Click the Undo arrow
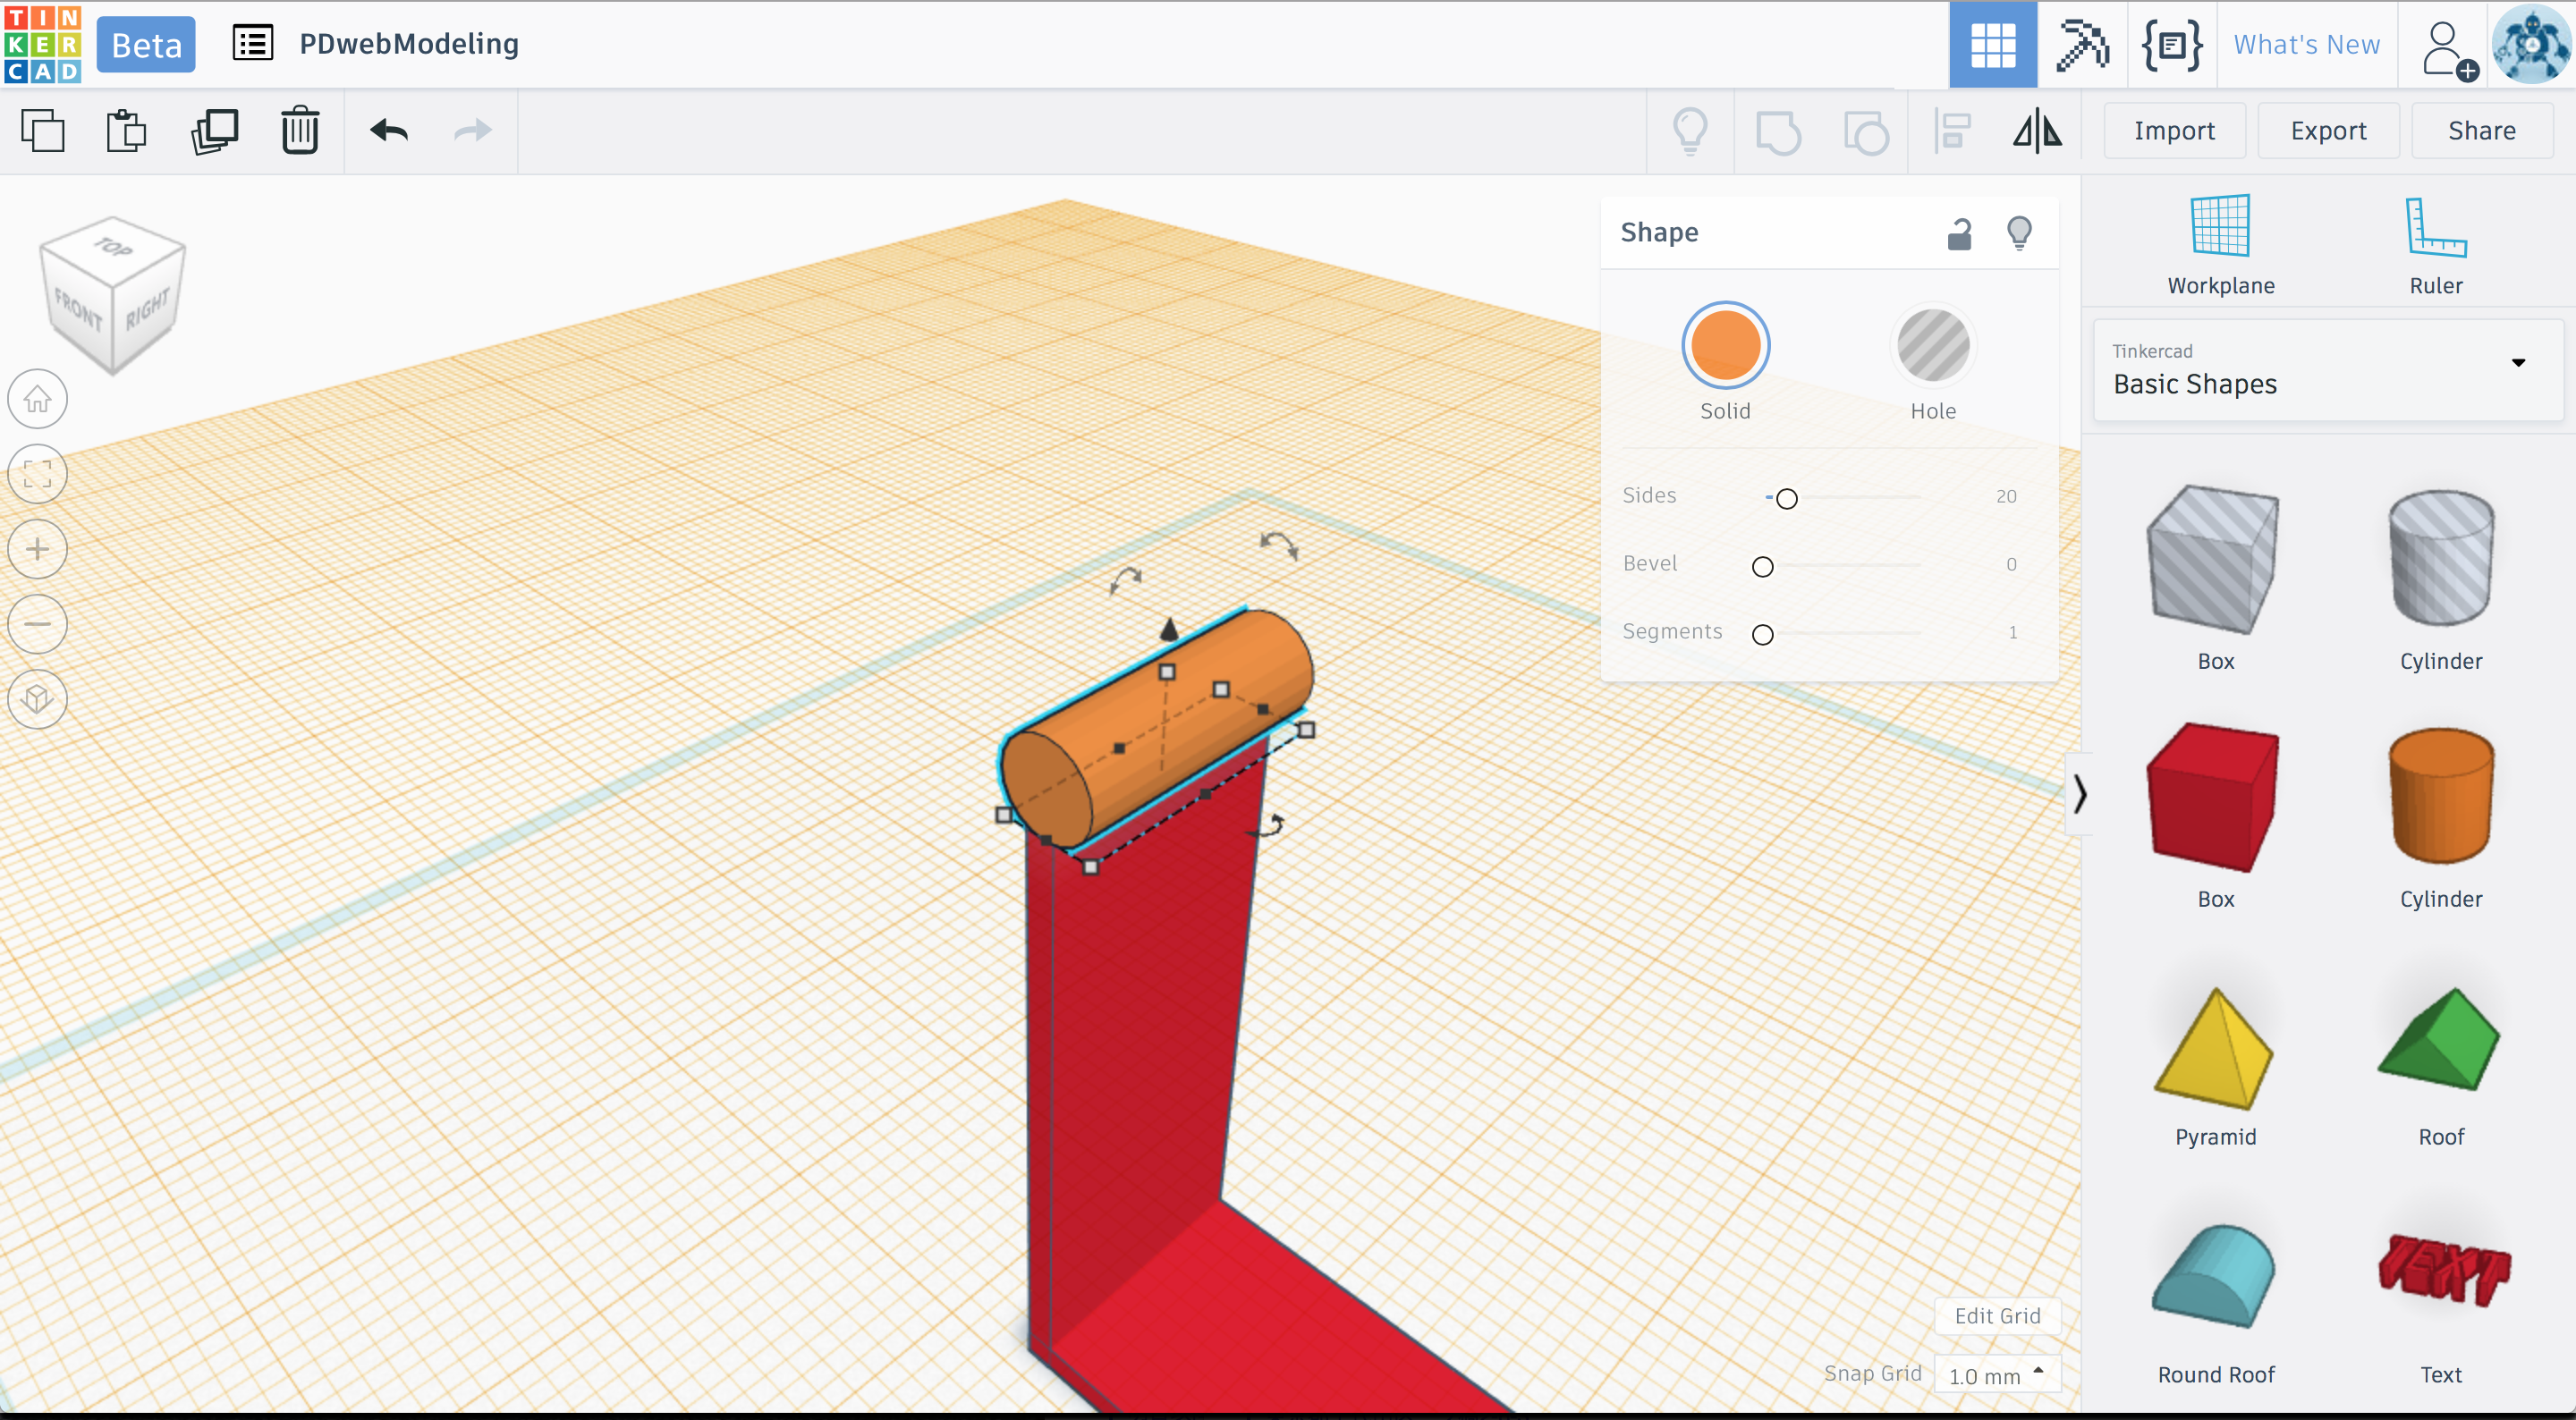Screen dimensions: 2576x1420 pos(389,131)
